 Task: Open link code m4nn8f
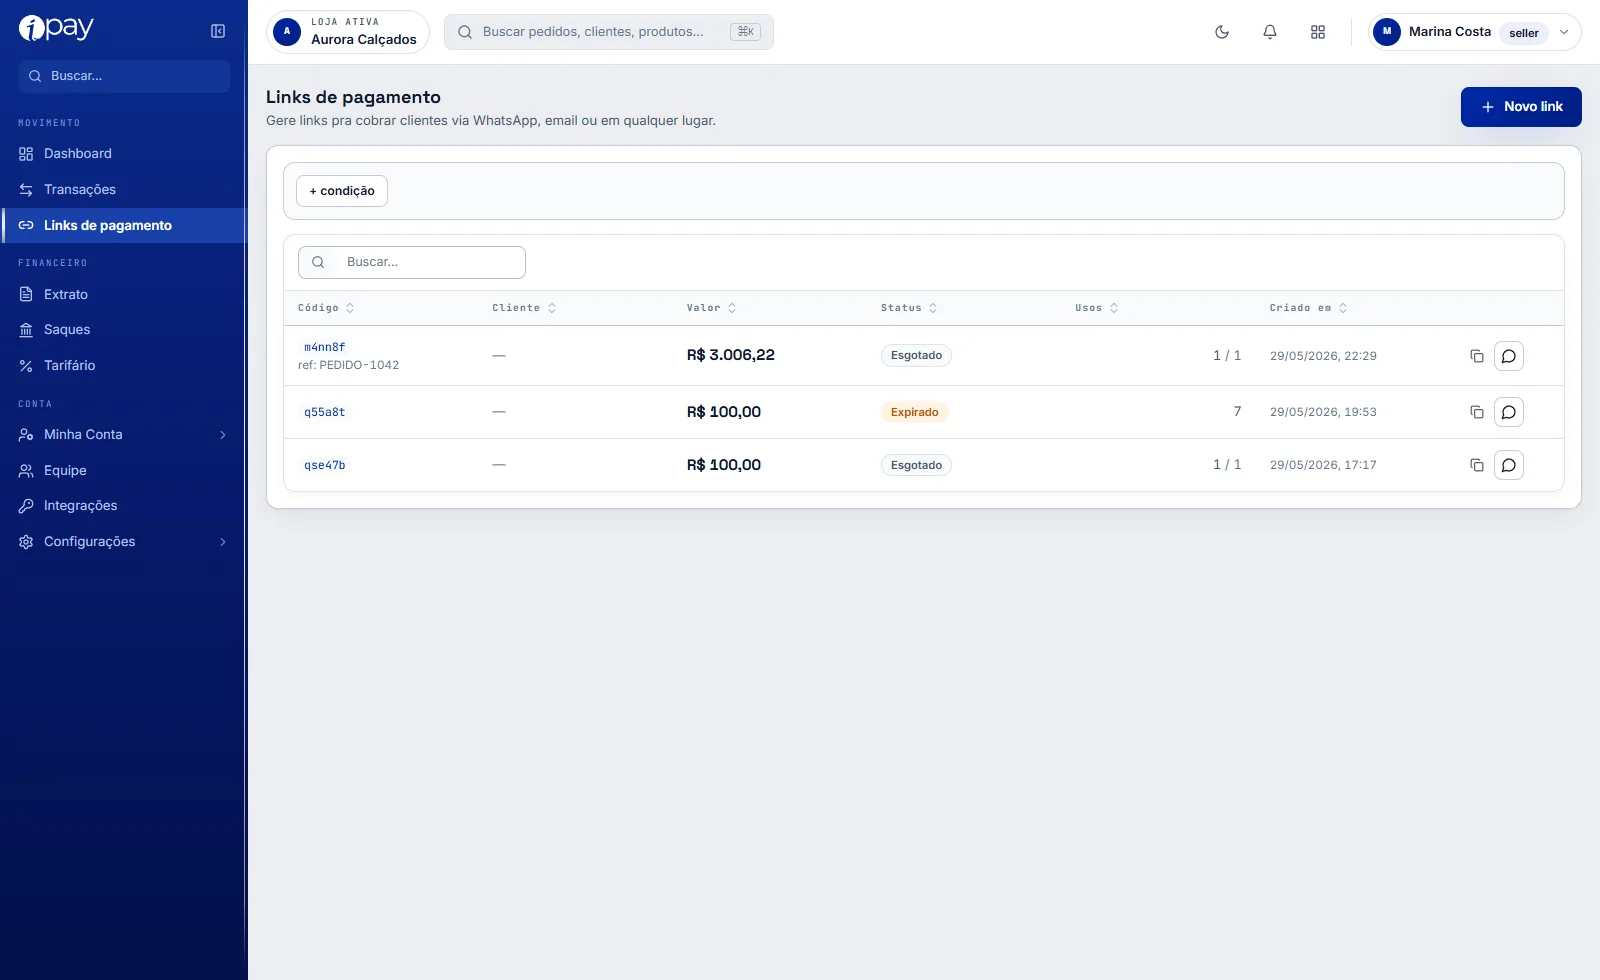click(x=325, y=347)
